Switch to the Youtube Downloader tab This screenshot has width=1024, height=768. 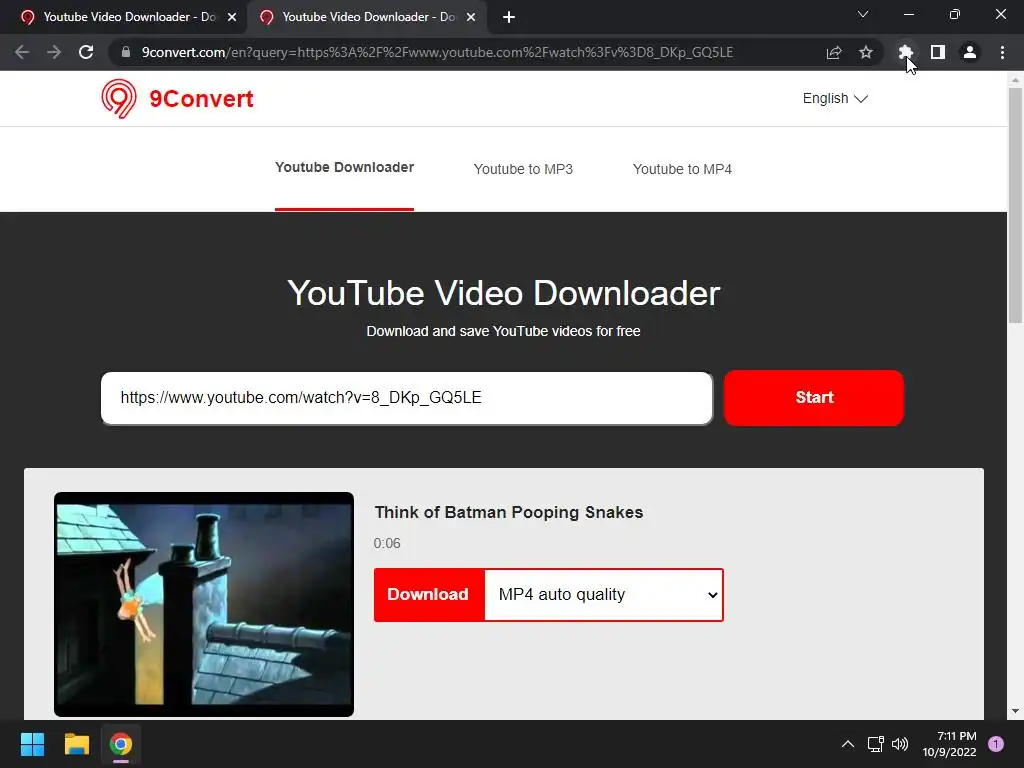coord(344,167)
